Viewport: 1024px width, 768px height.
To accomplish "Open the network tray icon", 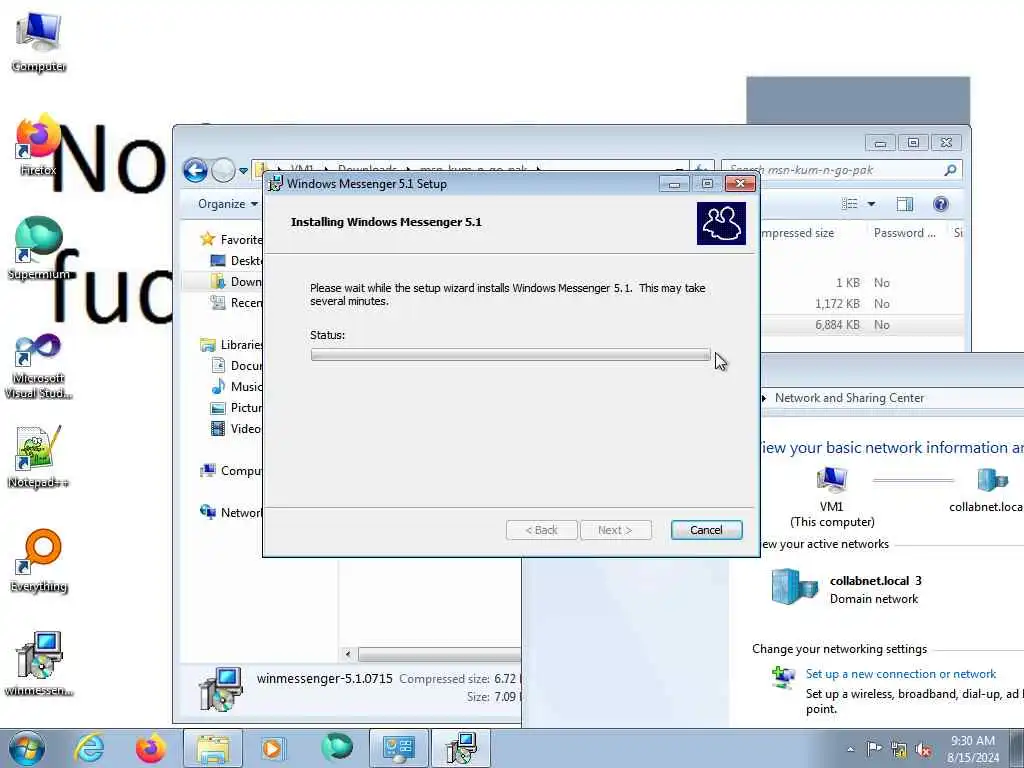I will [x=899, y=750].
